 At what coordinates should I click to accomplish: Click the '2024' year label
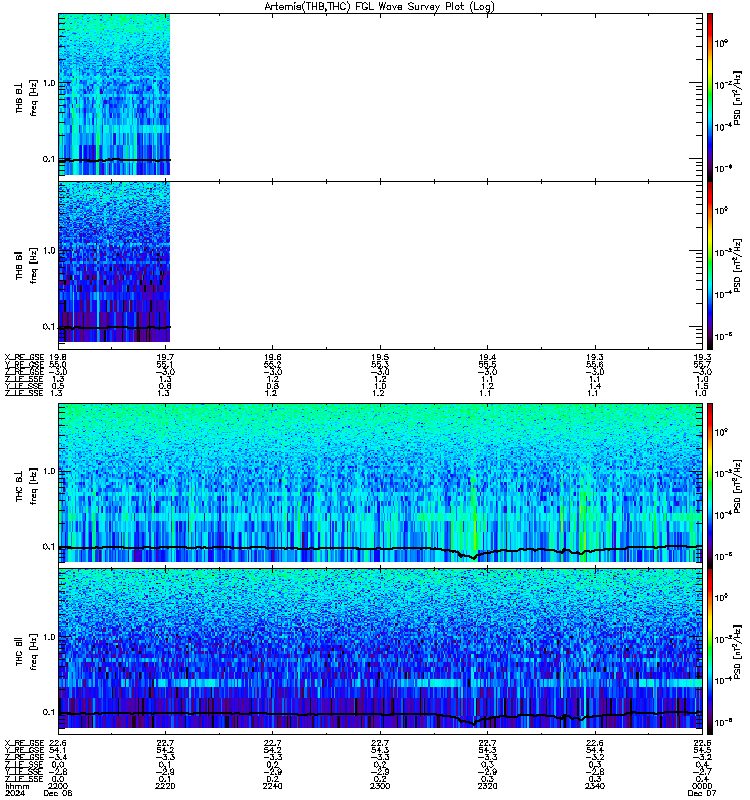(14, 793)
